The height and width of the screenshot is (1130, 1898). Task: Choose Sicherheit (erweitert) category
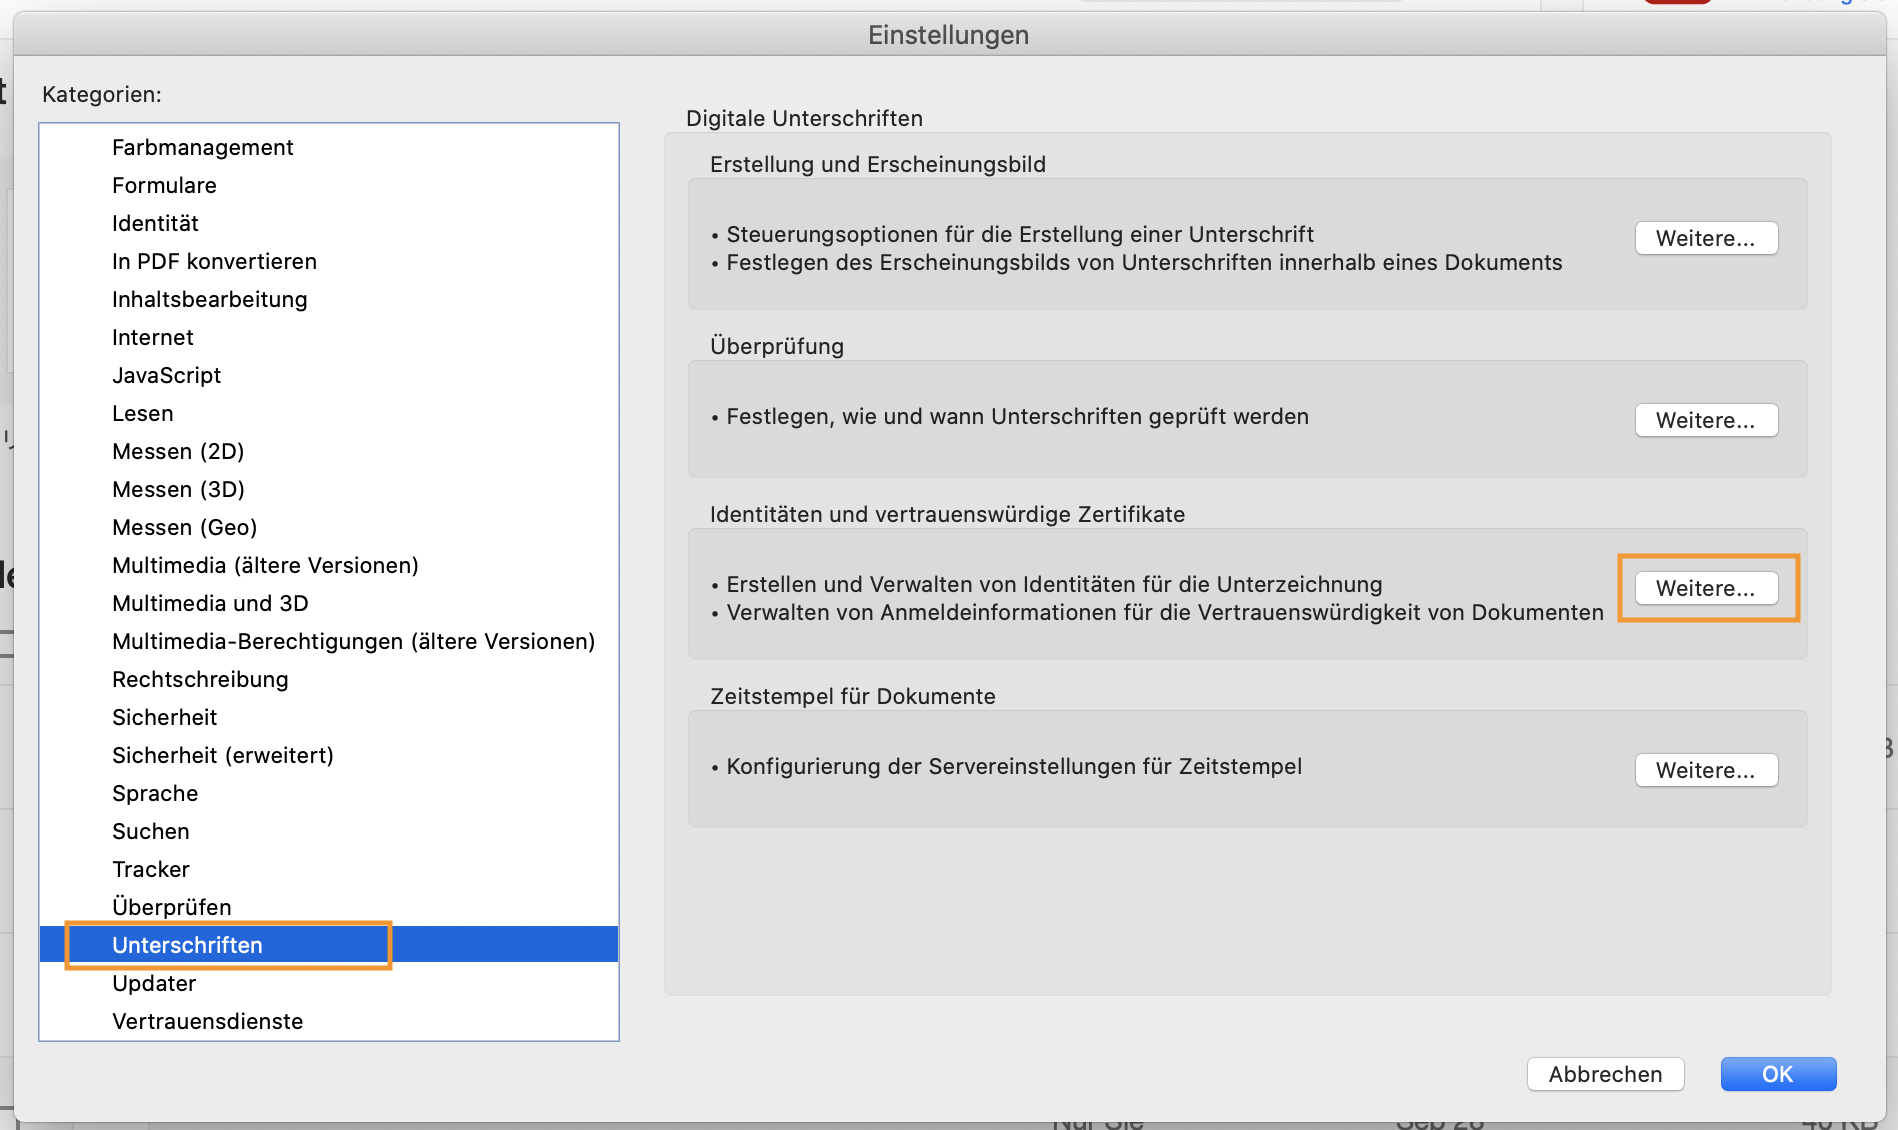329,755
